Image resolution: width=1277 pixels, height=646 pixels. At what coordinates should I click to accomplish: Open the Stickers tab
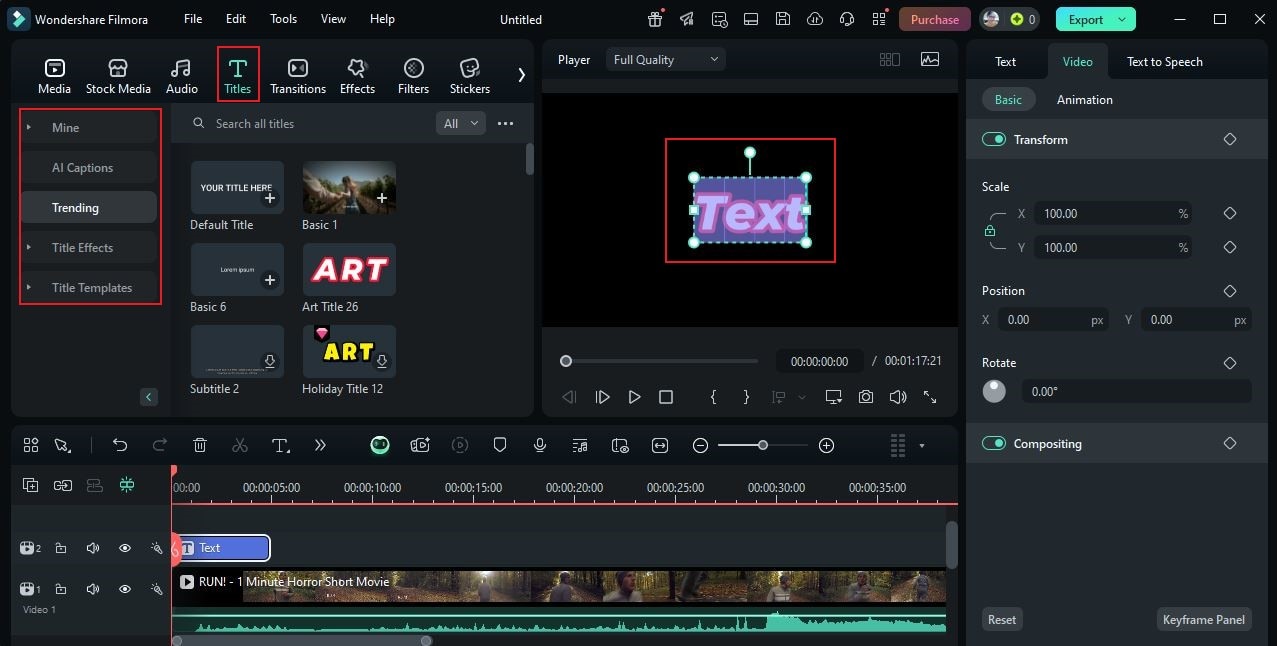tap(470, 76)
